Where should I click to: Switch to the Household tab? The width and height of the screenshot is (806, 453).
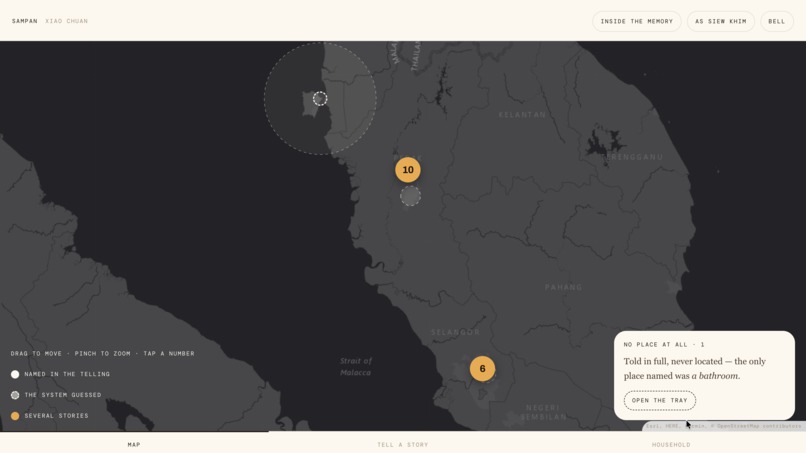pyautogui.click(x=671, y=445)
